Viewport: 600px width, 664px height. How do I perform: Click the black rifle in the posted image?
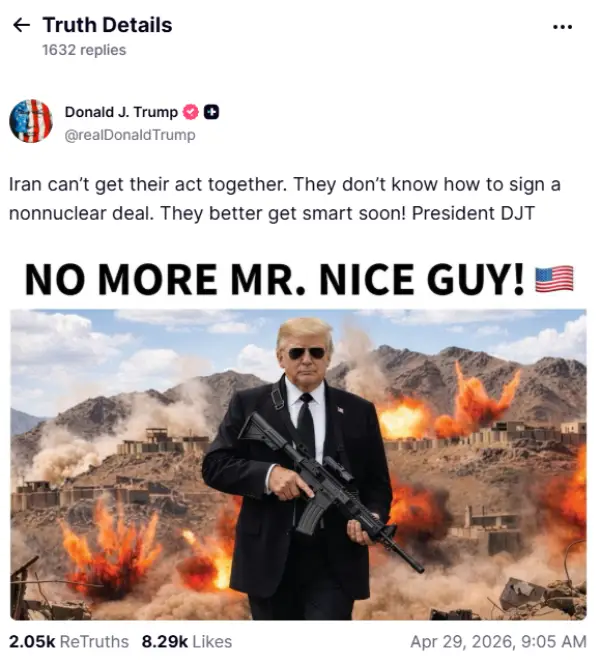pyautogui.click(x=331, y=489)
